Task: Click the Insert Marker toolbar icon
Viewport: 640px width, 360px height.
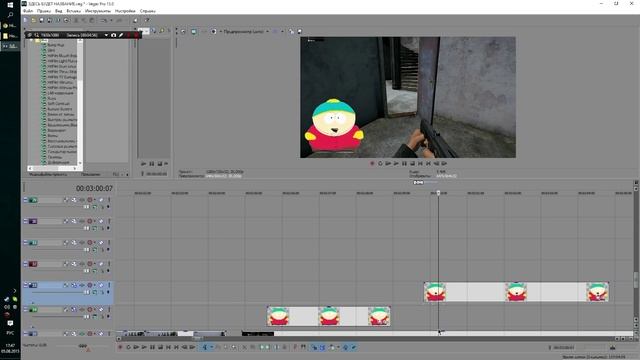Action: 295,347
